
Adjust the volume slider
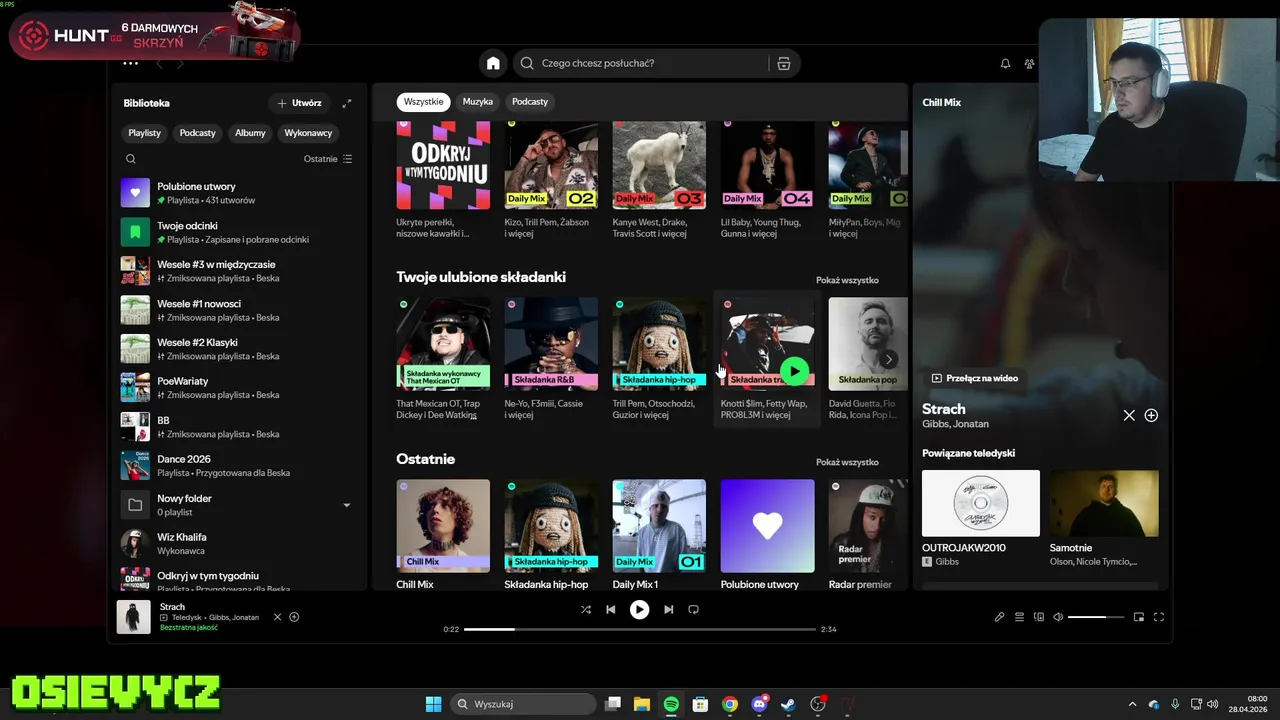tap(1095, 617)
